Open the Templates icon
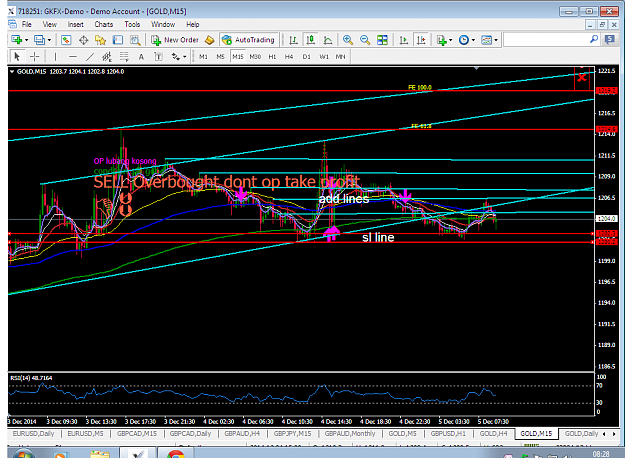625x458 pixels. click(x=486, y=40)
